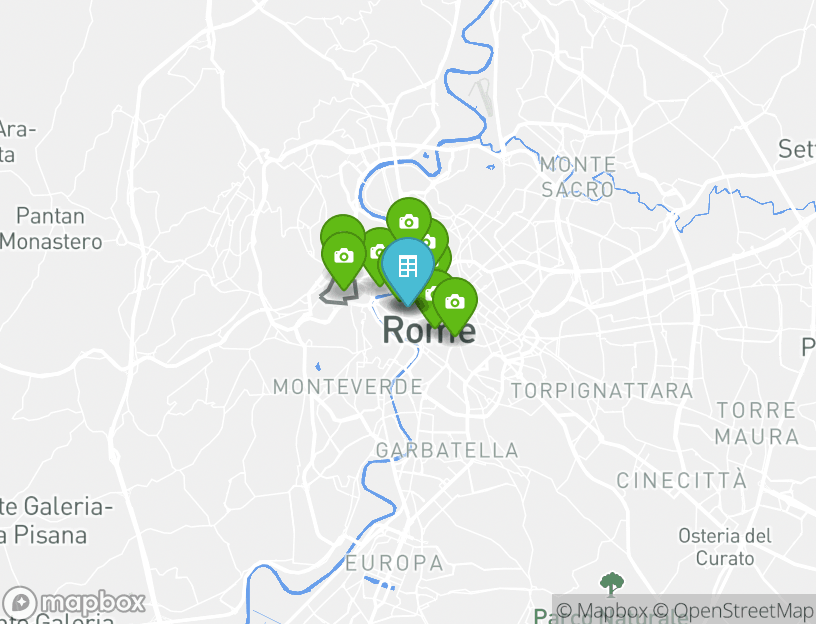Click the Mapbox logo
Viewport: 816px width, 624px height.
[x=73, y=603]
